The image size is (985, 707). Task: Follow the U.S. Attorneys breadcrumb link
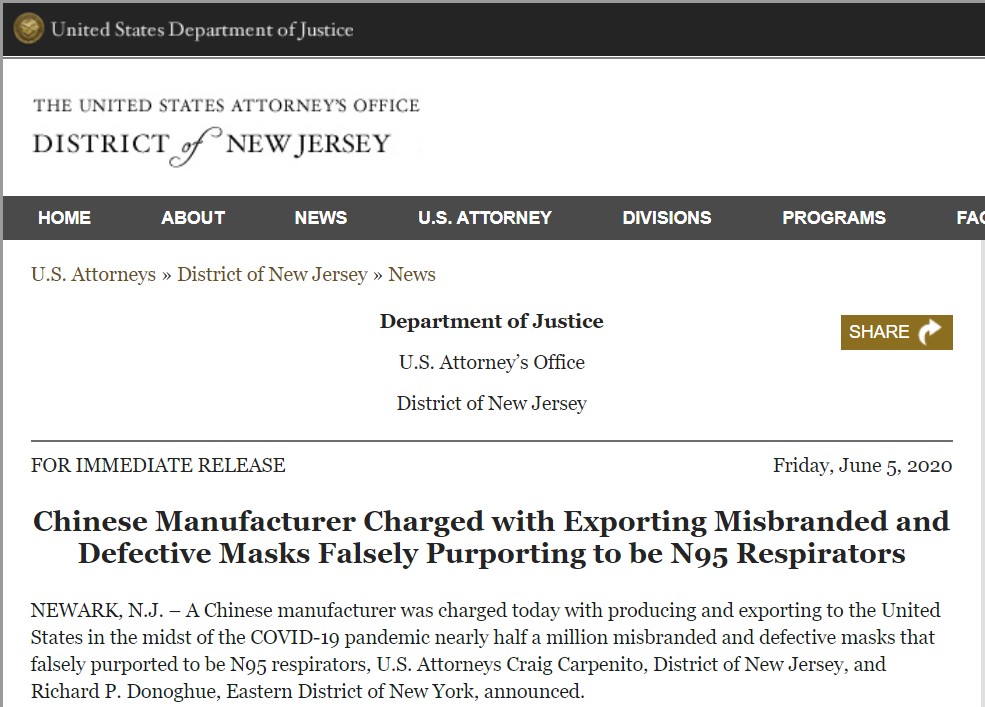(93, 274)
